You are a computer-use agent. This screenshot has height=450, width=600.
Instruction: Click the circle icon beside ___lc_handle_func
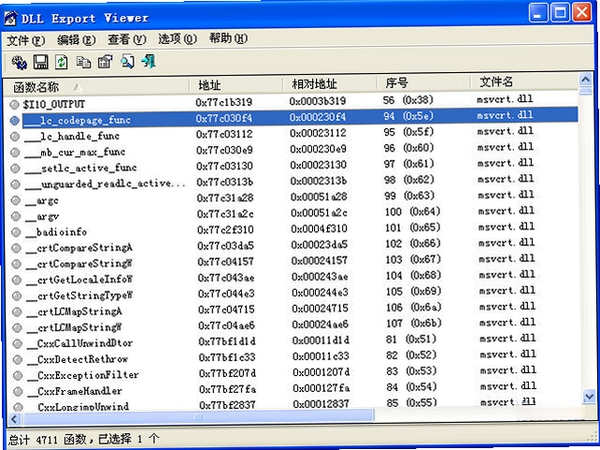[x=15, y=136]
